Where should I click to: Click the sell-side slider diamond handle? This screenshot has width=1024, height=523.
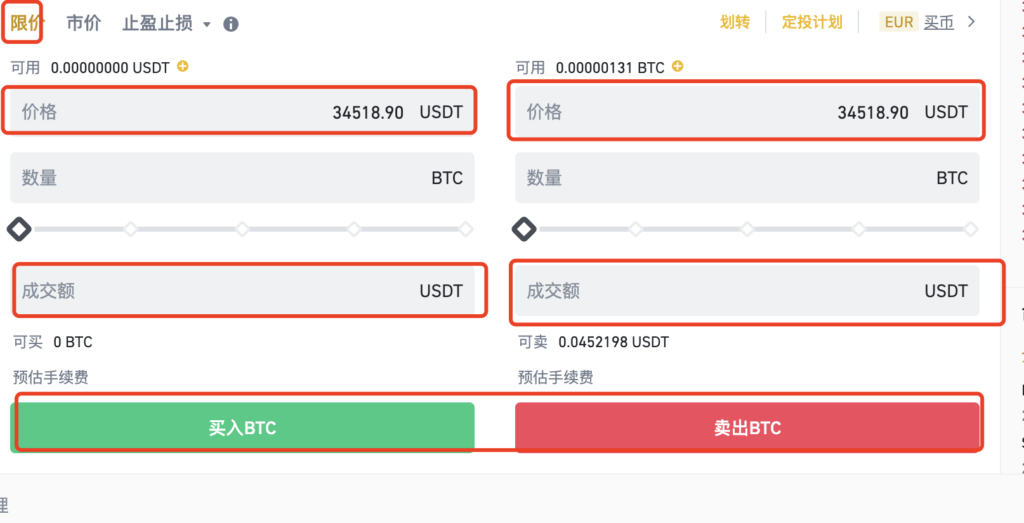coord(524,229)
